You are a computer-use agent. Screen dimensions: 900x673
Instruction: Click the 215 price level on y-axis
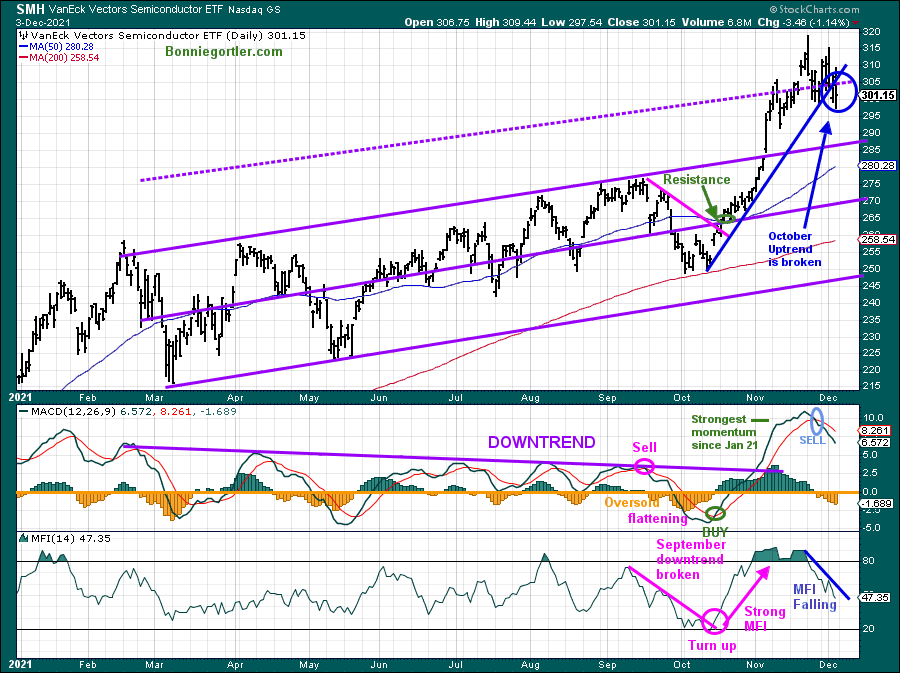coord(871,386)
